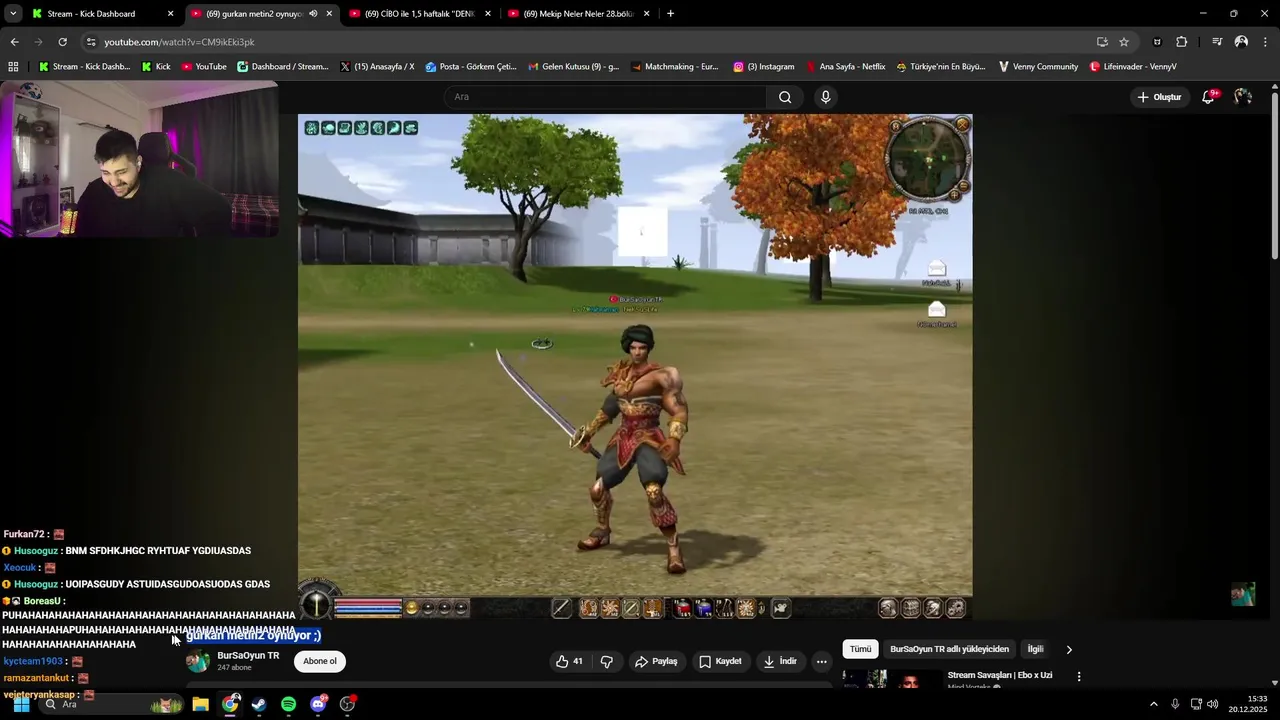Open the Chrome apps grid in bookmarks bar
This screenshot has width=1280, height=720.
(13, 67)
